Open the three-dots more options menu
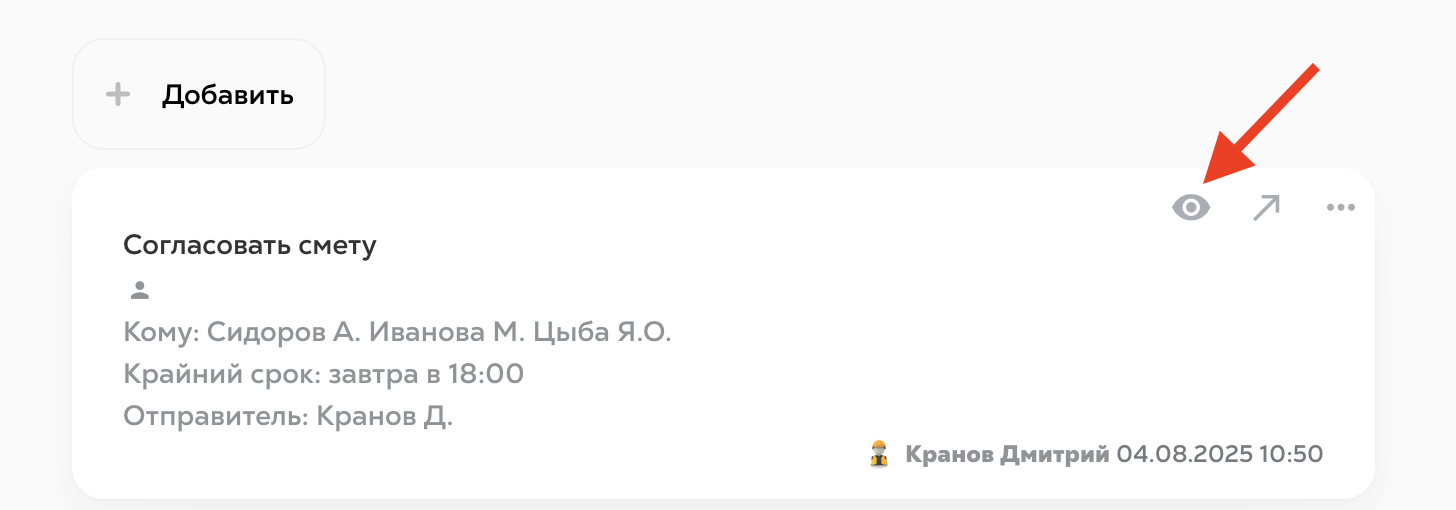The width and height of the screenshot is (1456, 510). (1340, 208)
